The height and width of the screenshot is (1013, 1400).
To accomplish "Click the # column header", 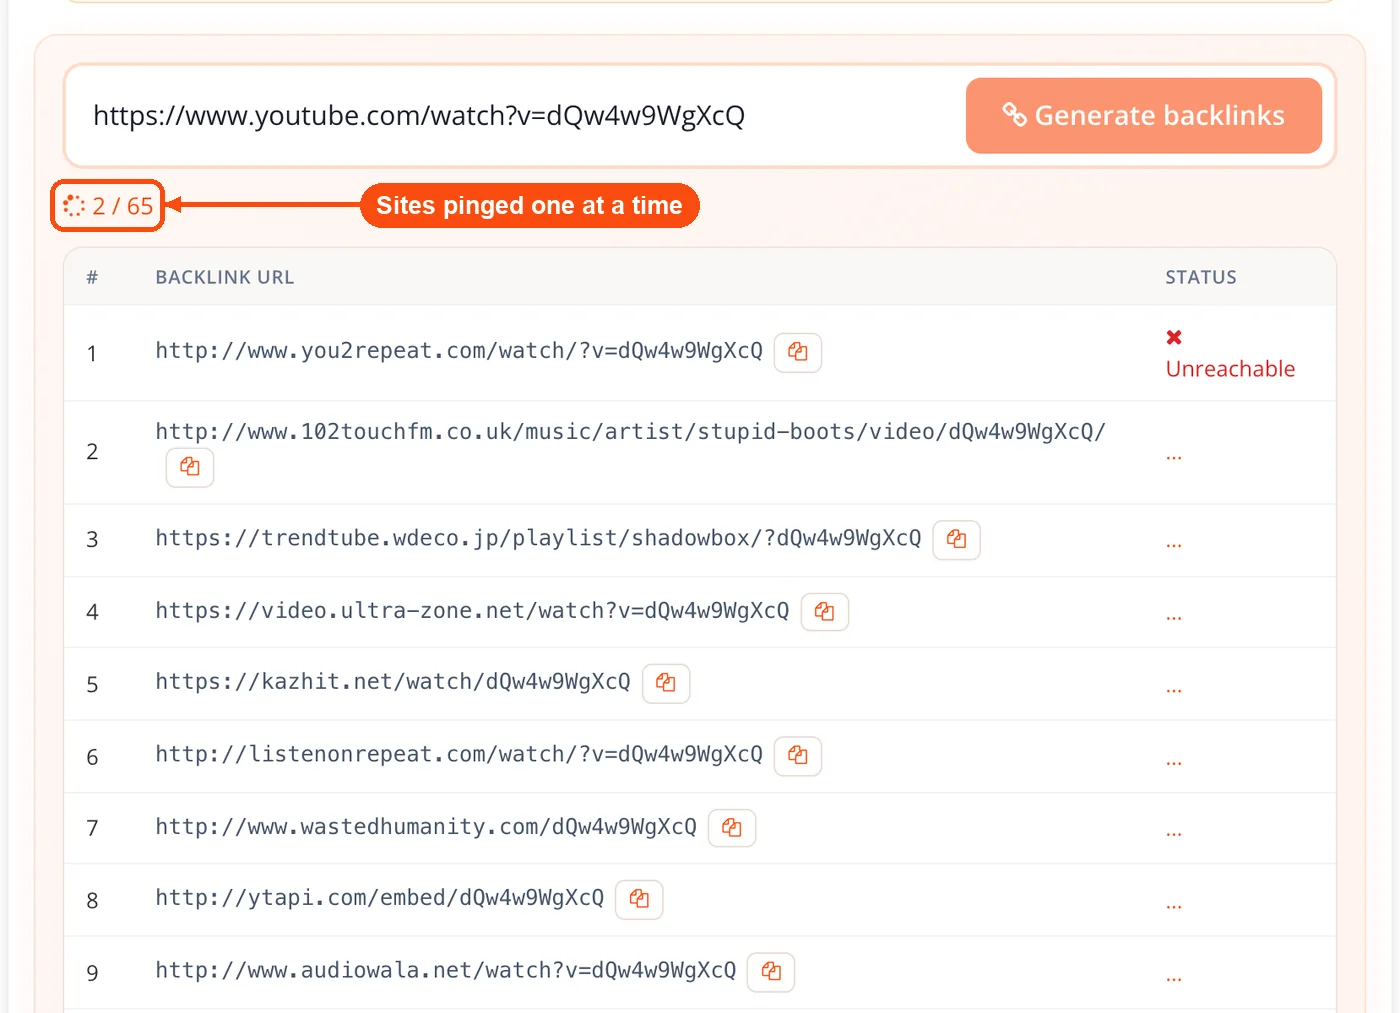I will pyautogui.click(x=92, y=277).
